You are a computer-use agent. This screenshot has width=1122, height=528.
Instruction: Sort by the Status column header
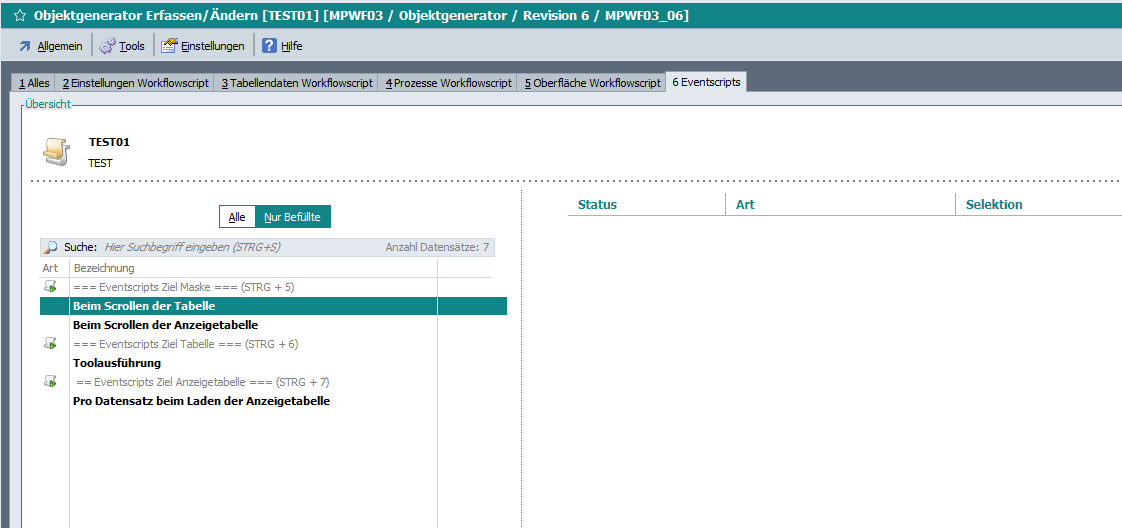click(597, 205)
